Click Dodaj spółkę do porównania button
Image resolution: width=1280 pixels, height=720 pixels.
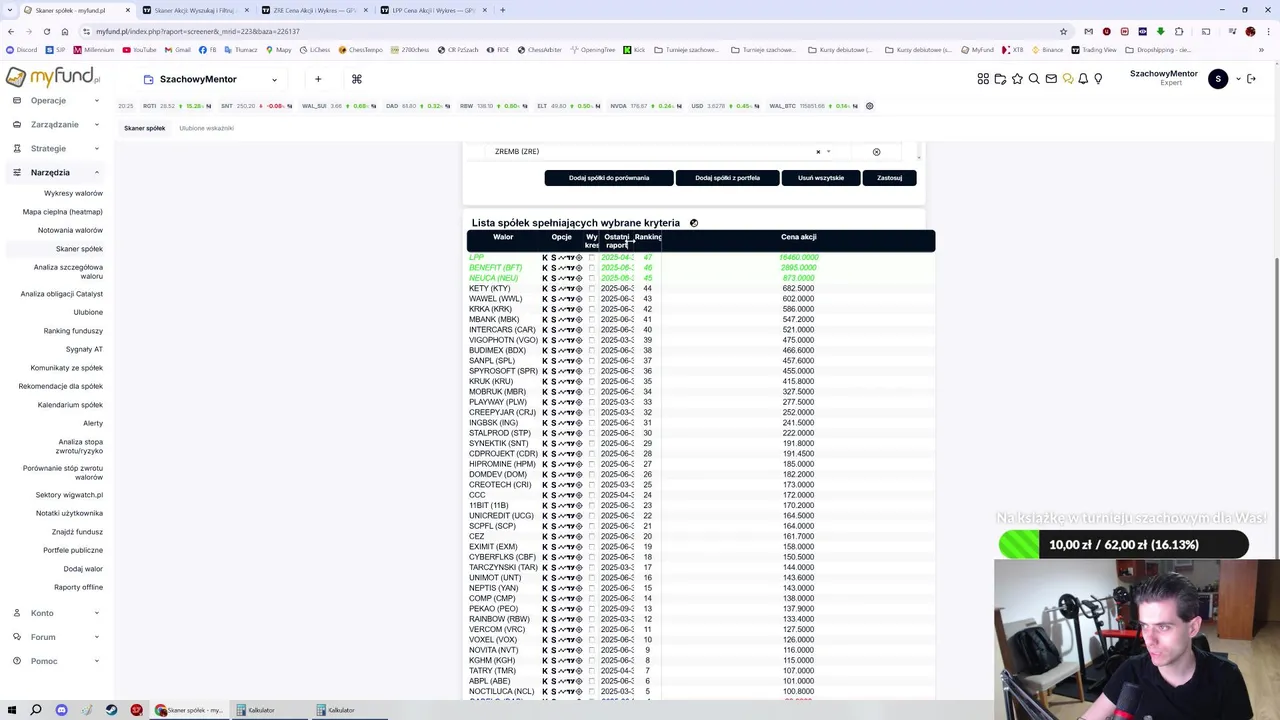pos(609,178)
